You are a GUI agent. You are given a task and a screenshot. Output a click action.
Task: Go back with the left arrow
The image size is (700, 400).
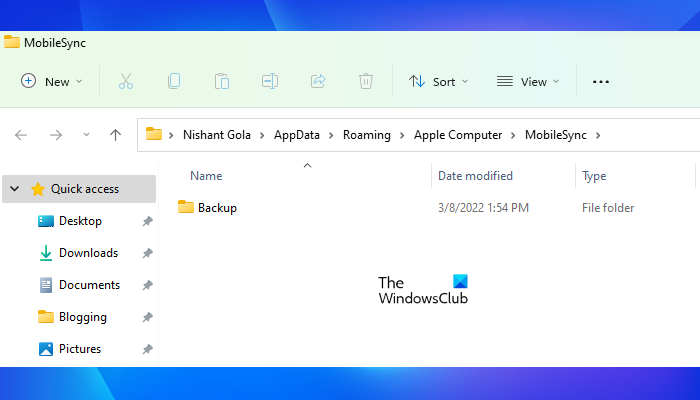pyautogui.click(x=21, y=135)
